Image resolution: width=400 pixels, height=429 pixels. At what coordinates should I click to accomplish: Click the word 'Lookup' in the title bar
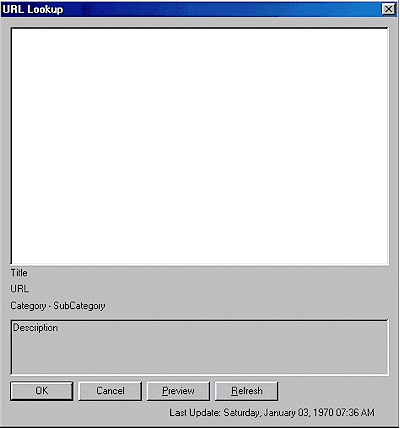pos(45,9)
